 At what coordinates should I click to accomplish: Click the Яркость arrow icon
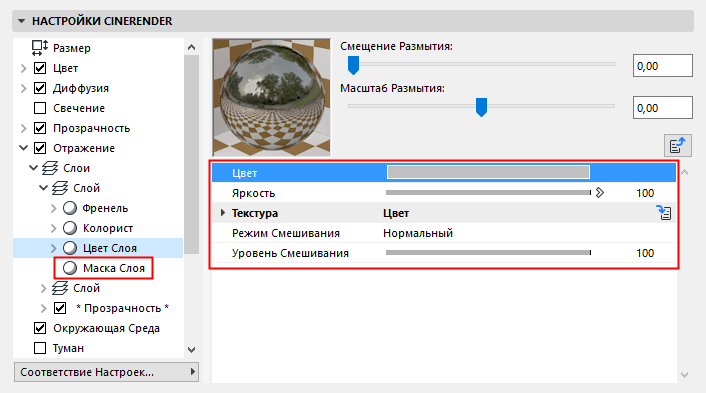coord(600,193)
